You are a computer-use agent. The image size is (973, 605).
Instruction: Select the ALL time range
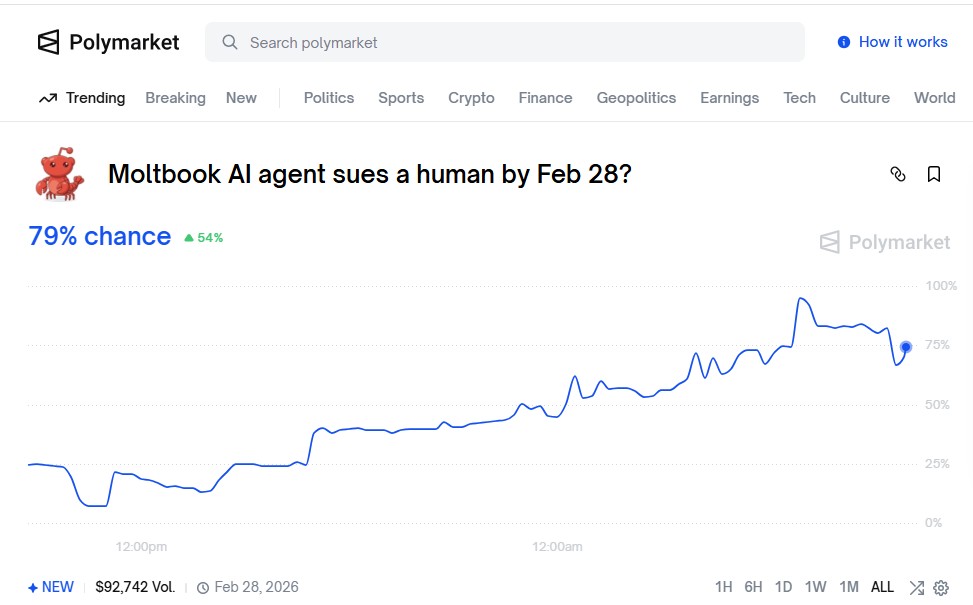[x=882, y=587]
